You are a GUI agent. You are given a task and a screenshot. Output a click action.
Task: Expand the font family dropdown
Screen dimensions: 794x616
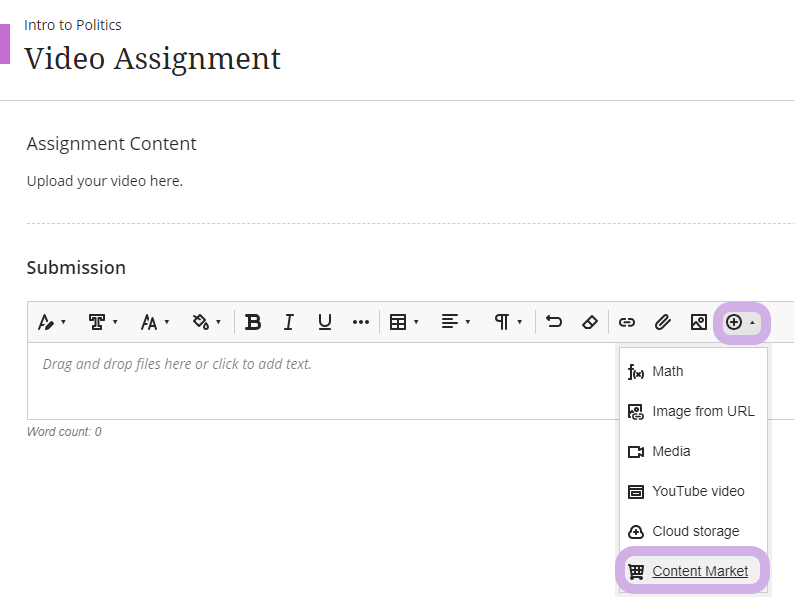click(103, 322)
